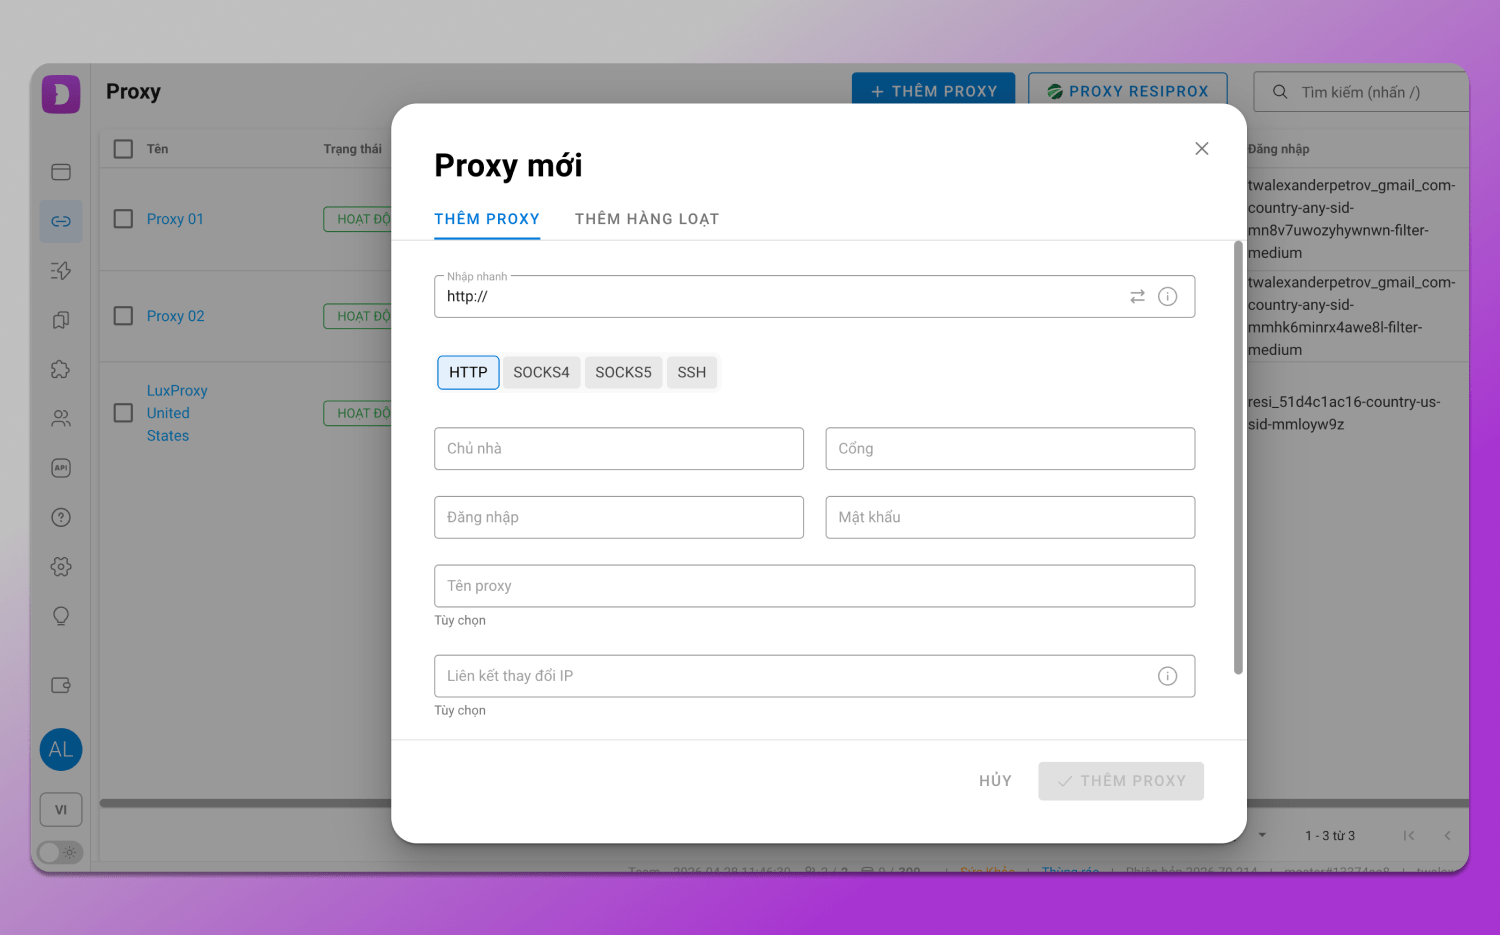Image resolution: width=1500 pixels, height=935 pixels.
Task: Open rows per page dropdown arrow
Action: (x=1262, y=836)
